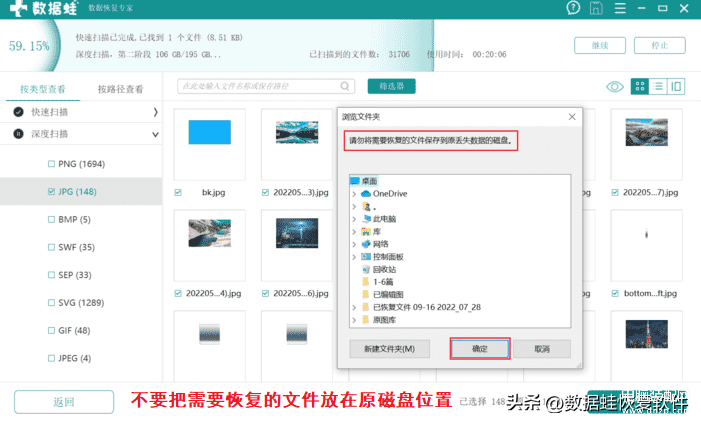Viewport: 701px width, 424px height.
Task: Open the hamburger menu icon in title bar
Action: [x=620, y=8]
